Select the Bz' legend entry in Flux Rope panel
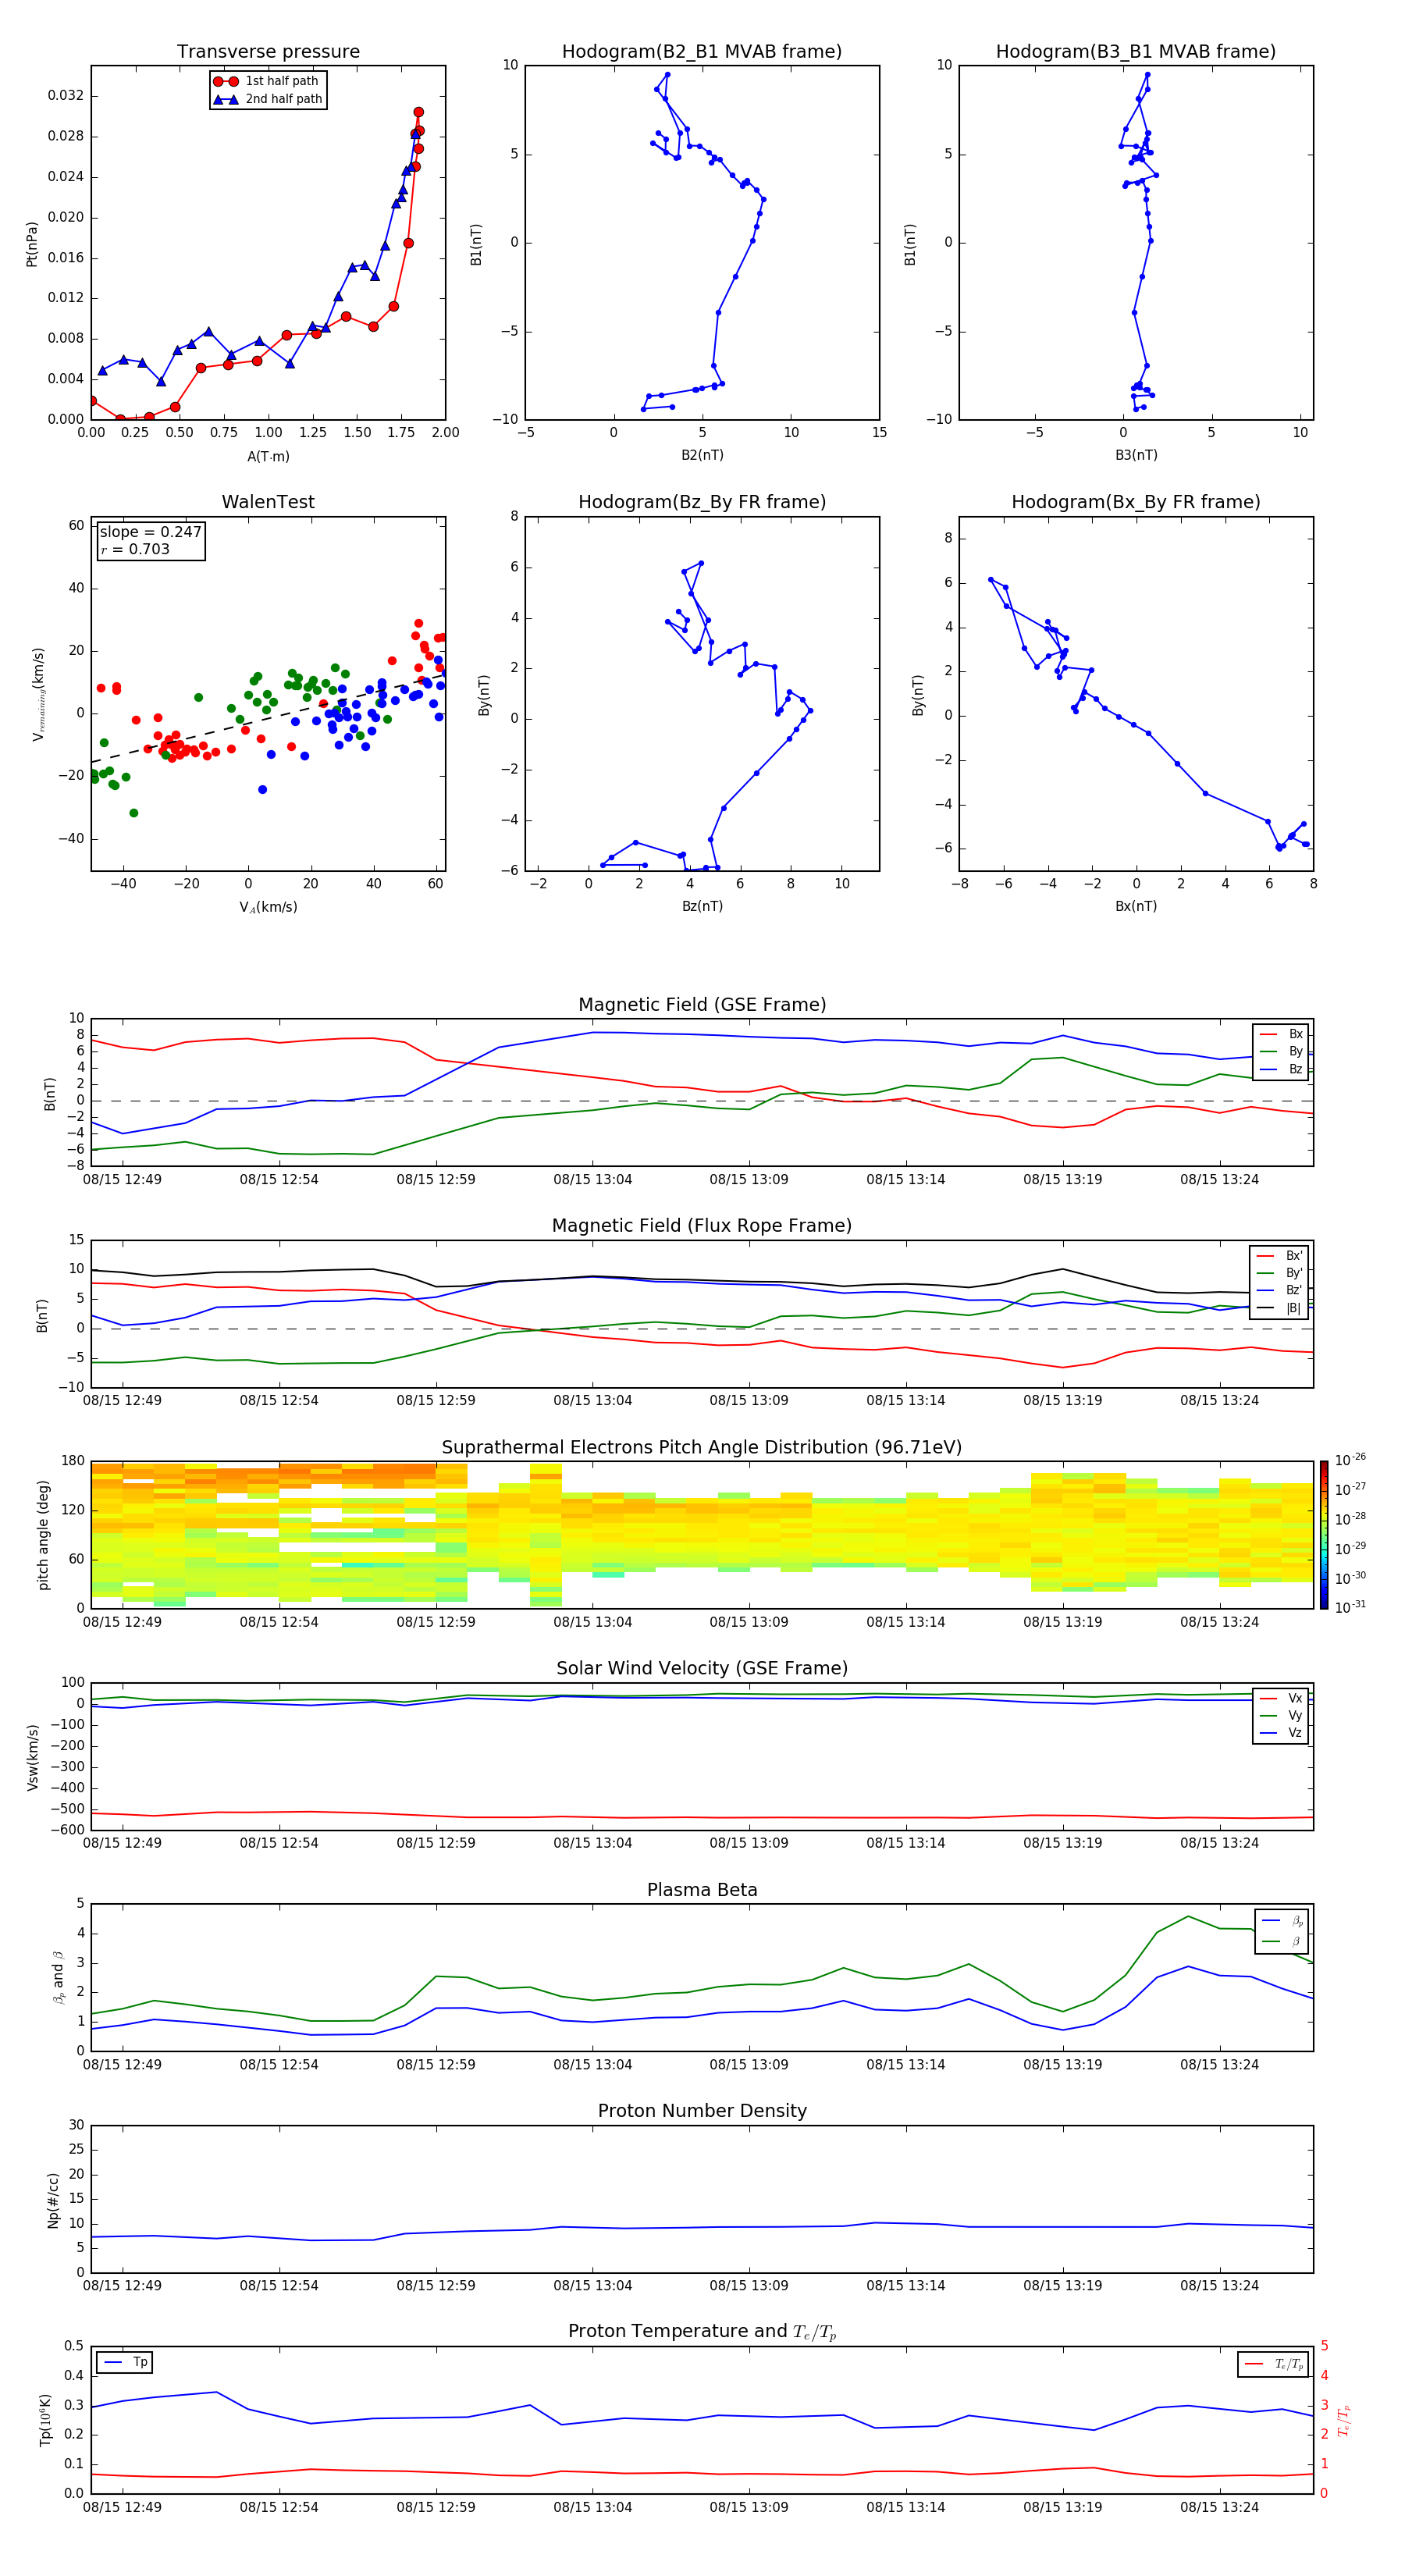 pyautogui.click(x=1279, y=1290)
